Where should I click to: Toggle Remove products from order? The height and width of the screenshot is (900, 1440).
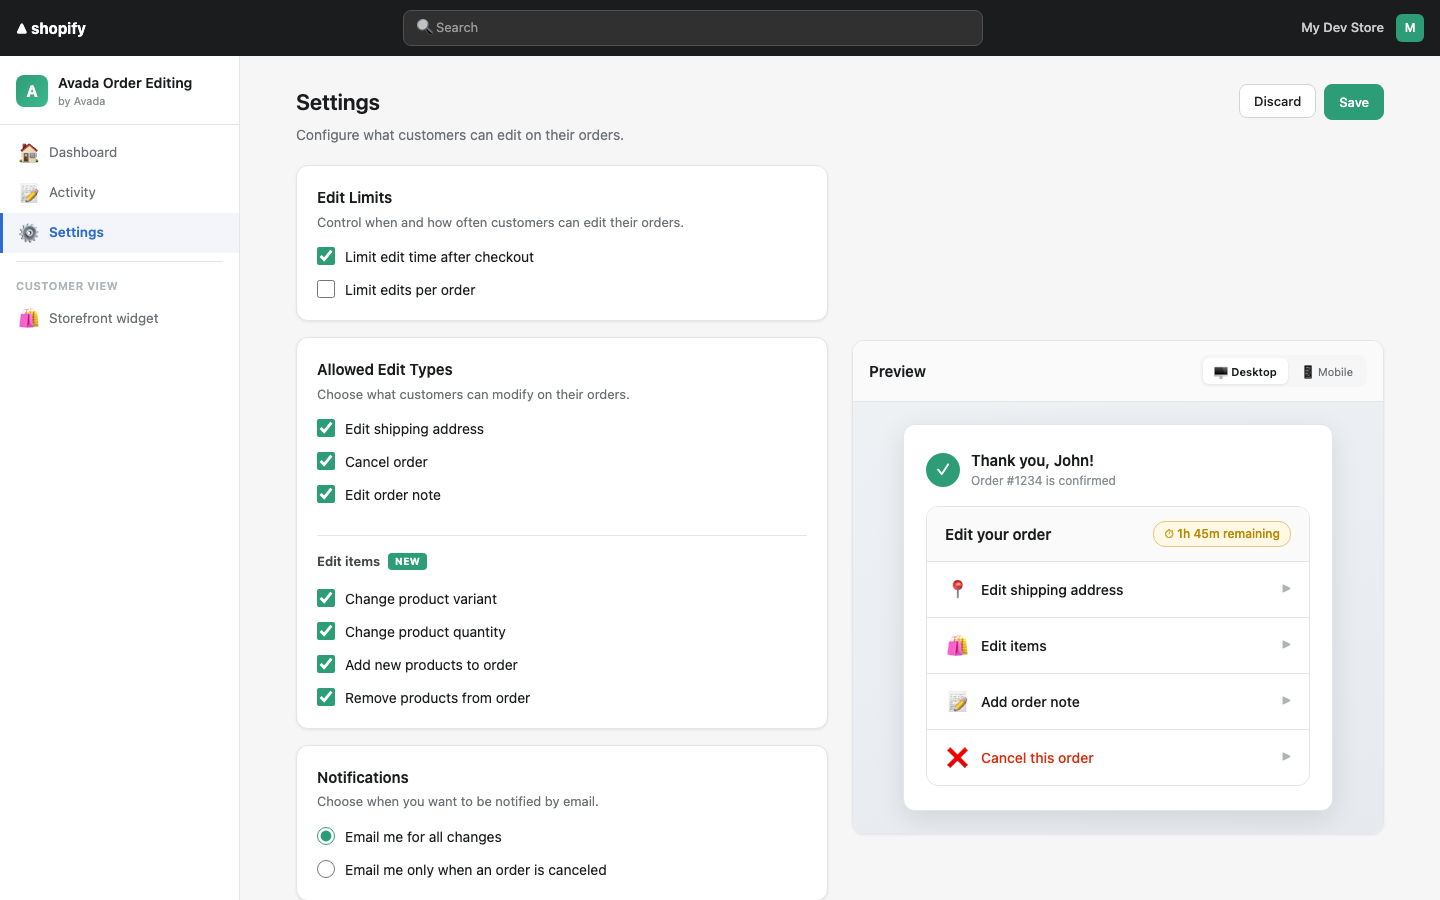pyautogui.click(x=326, y=697)
